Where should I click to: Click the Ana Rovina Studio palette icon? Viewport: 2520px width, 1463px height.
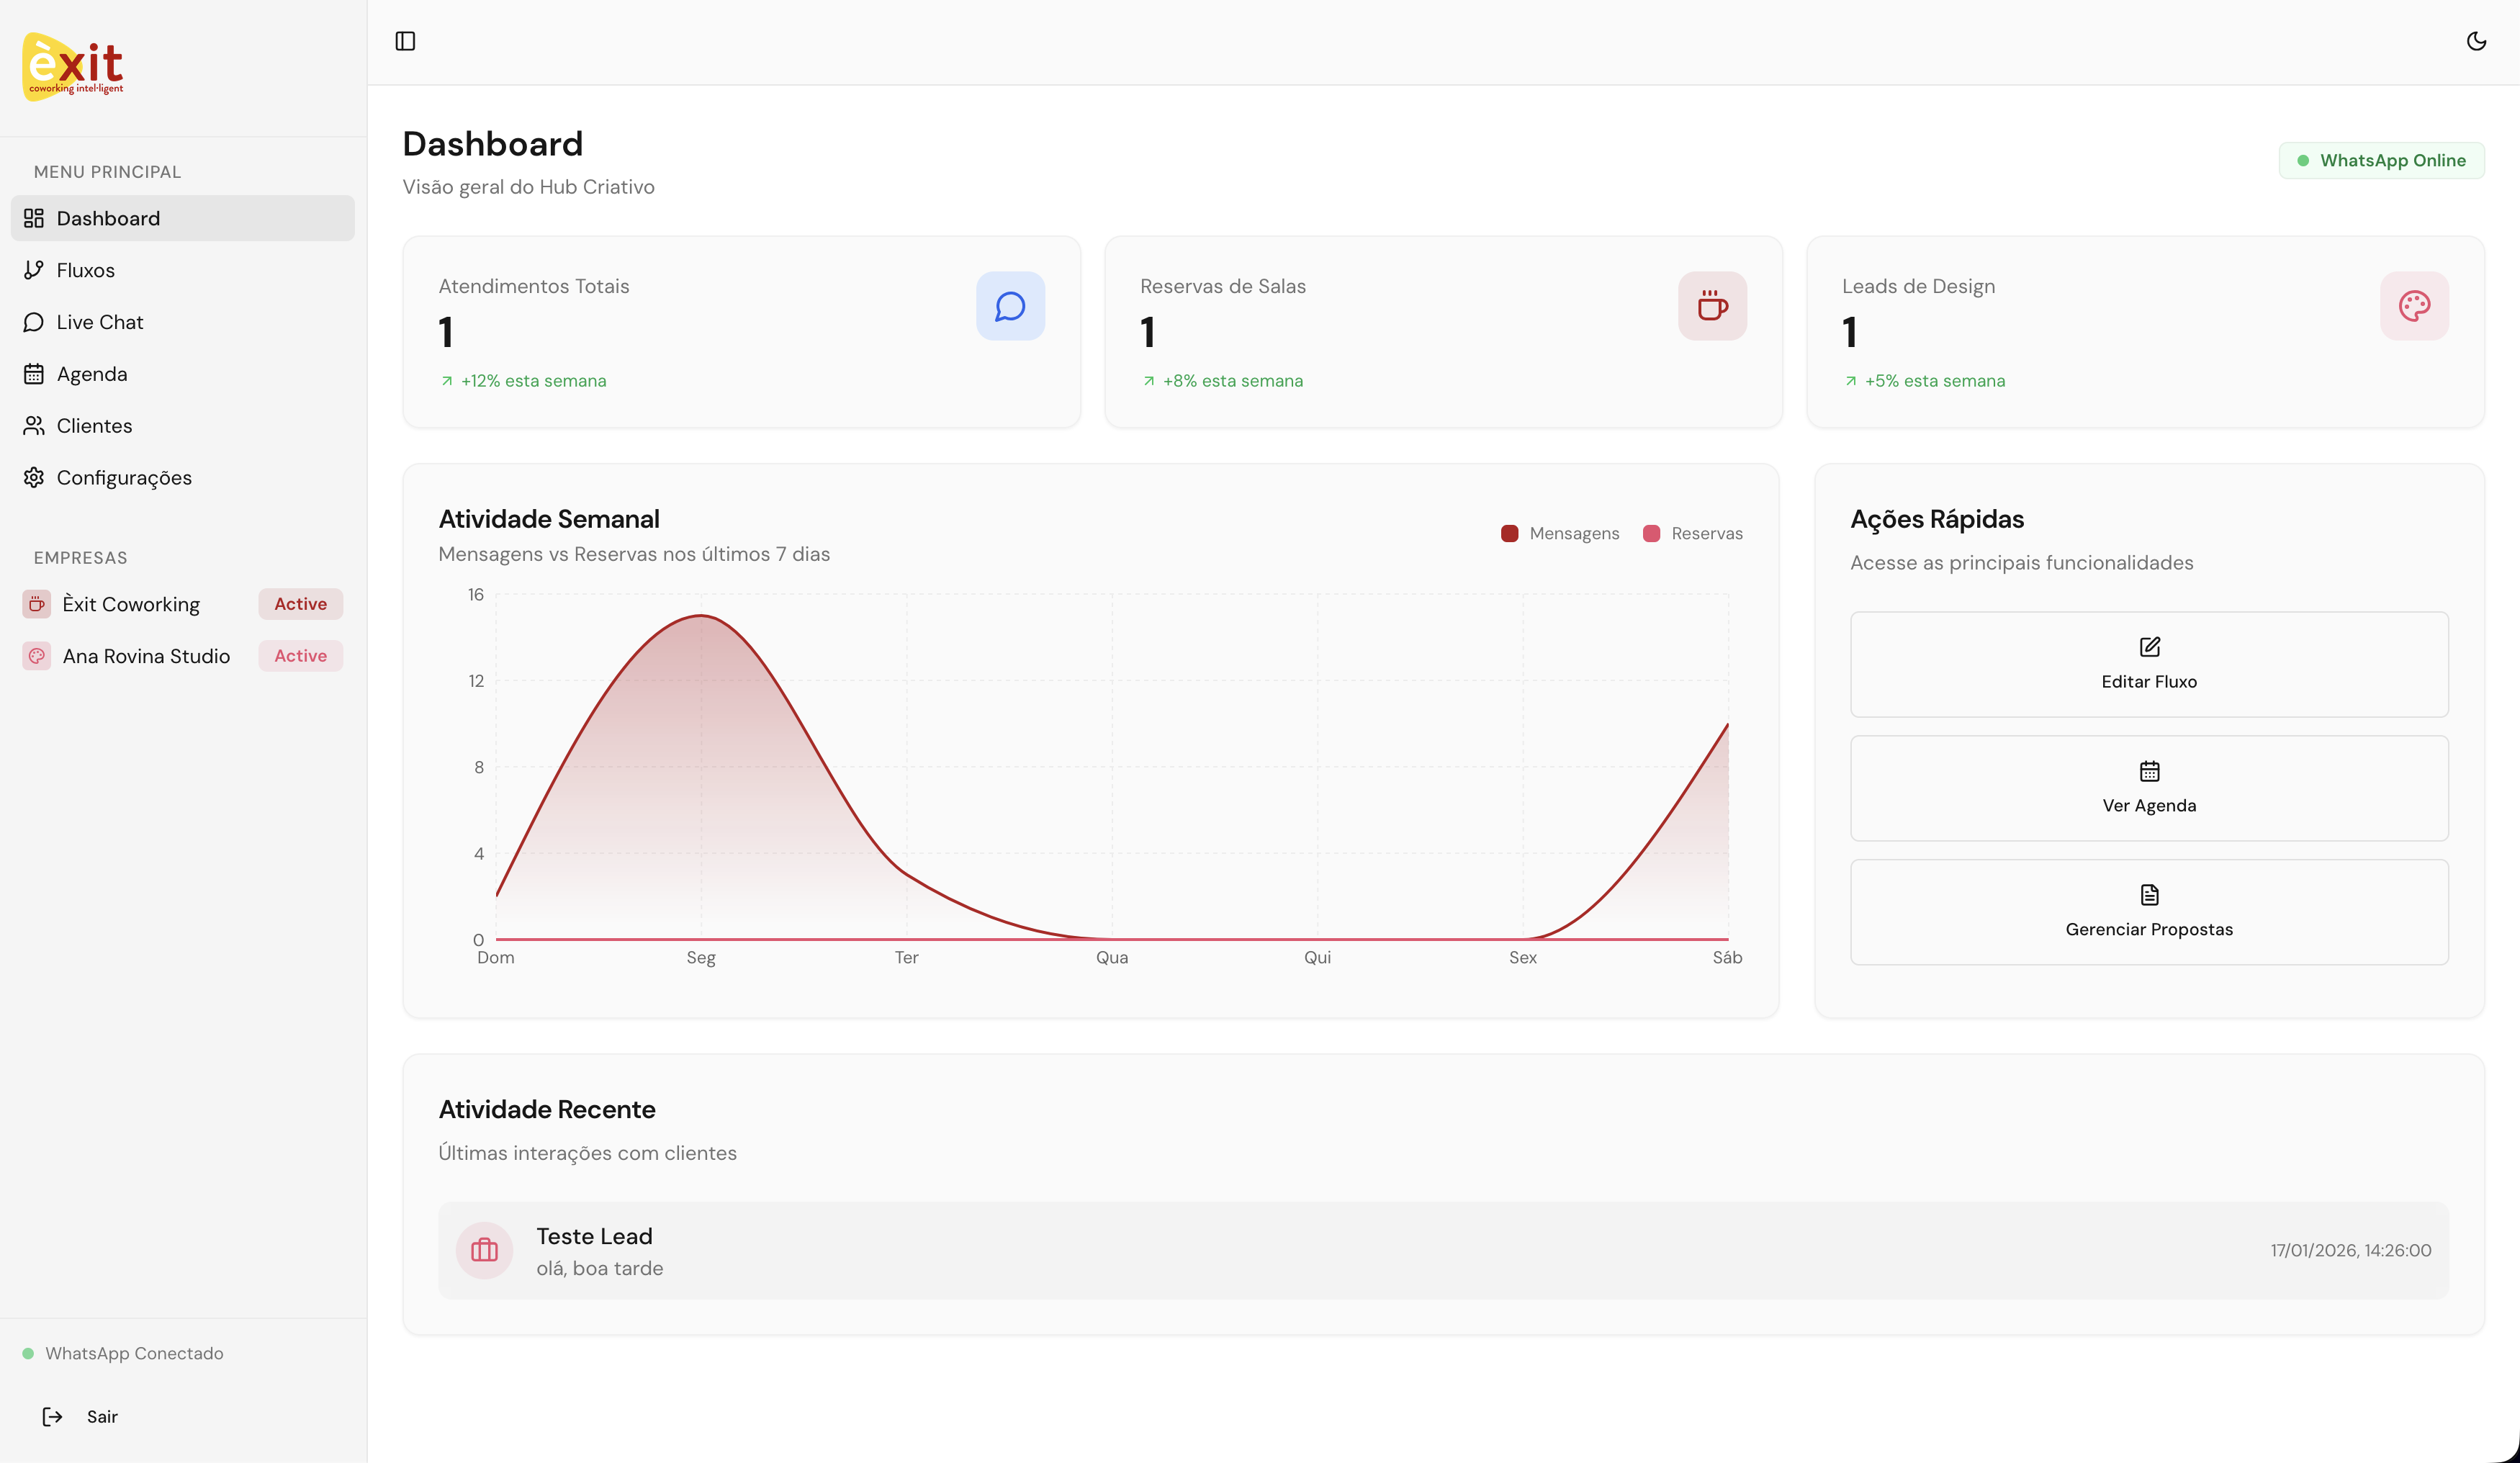(x=37, y=656)
